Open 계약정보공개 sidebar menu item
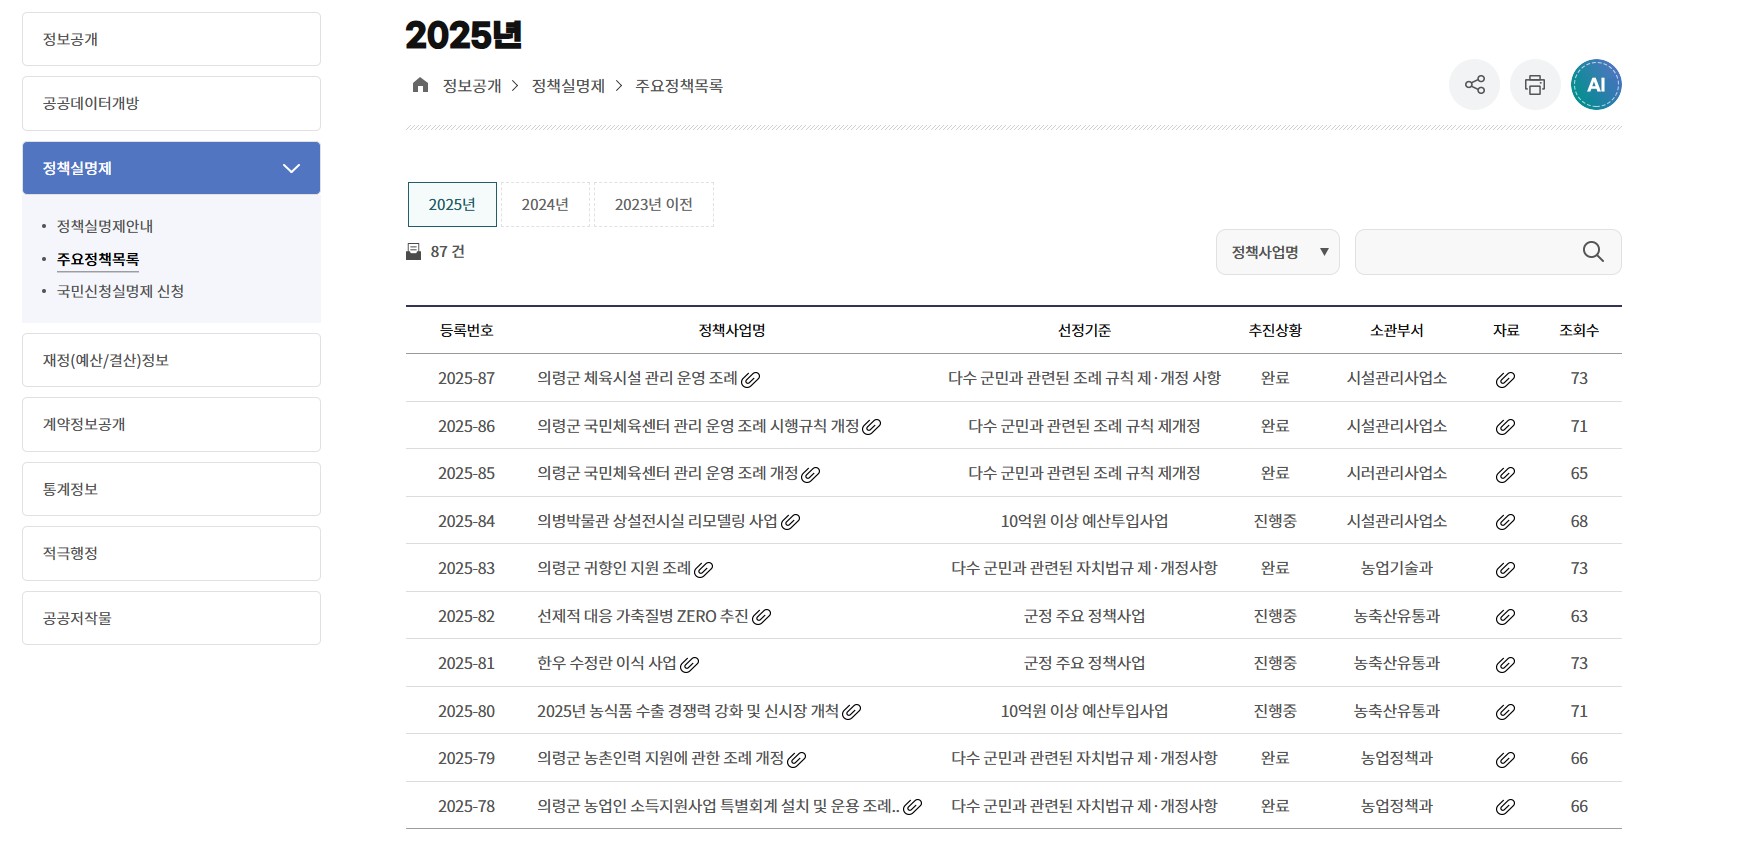This screenshot has height=855, width=1741. (171, 424)
